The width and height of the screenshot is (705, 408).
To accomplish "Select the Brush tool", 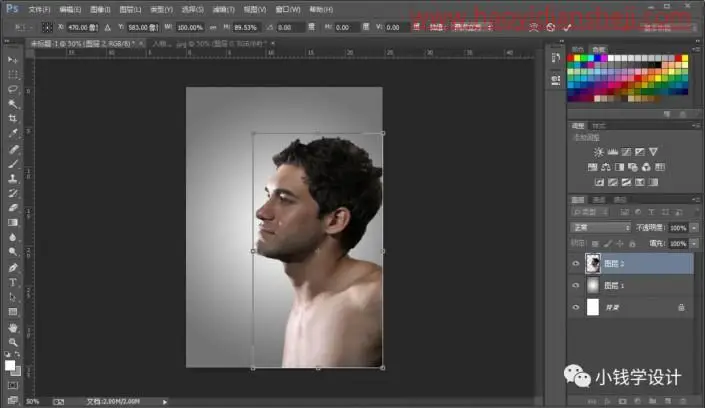I will (13, 164).
